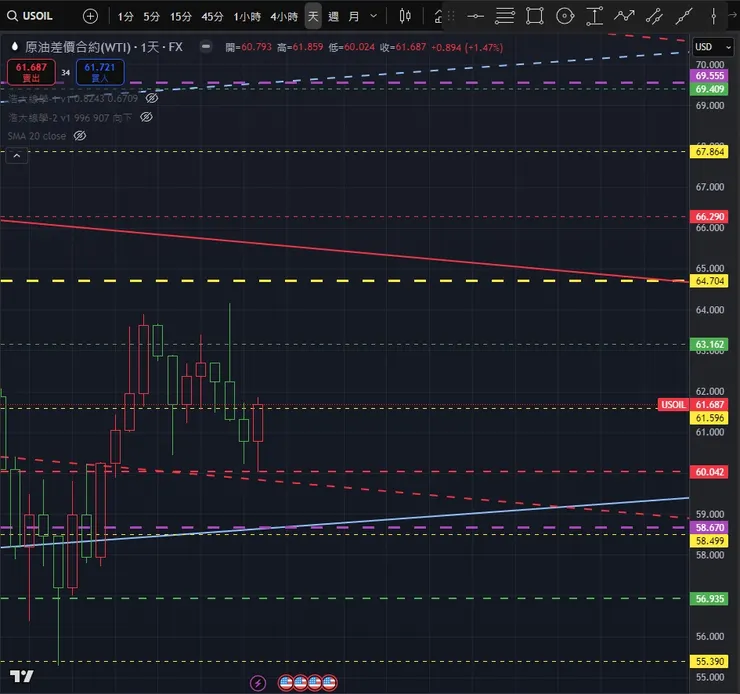This screenshot has height=694, width=740.
Task: Click the 67.864 yellow price label
Action: point(709,151)
